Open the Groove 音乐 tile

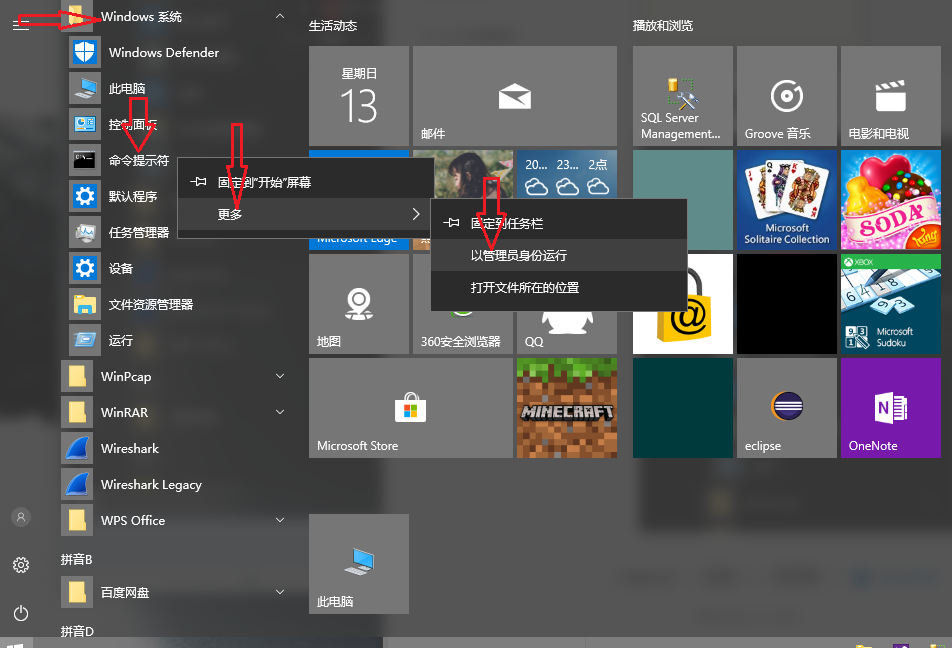(787, 96)
